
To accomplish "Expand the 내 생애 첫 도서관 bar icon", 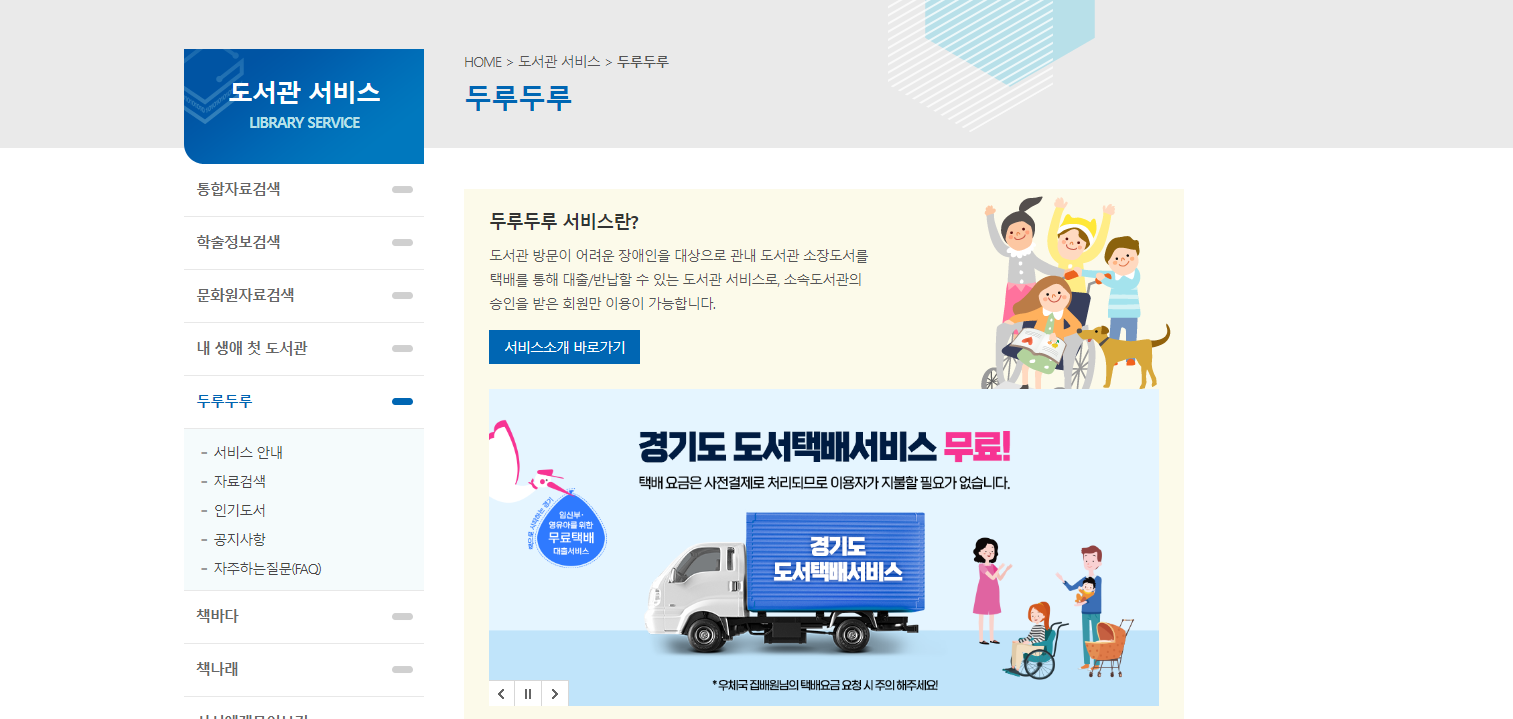I will click(402, 348).
